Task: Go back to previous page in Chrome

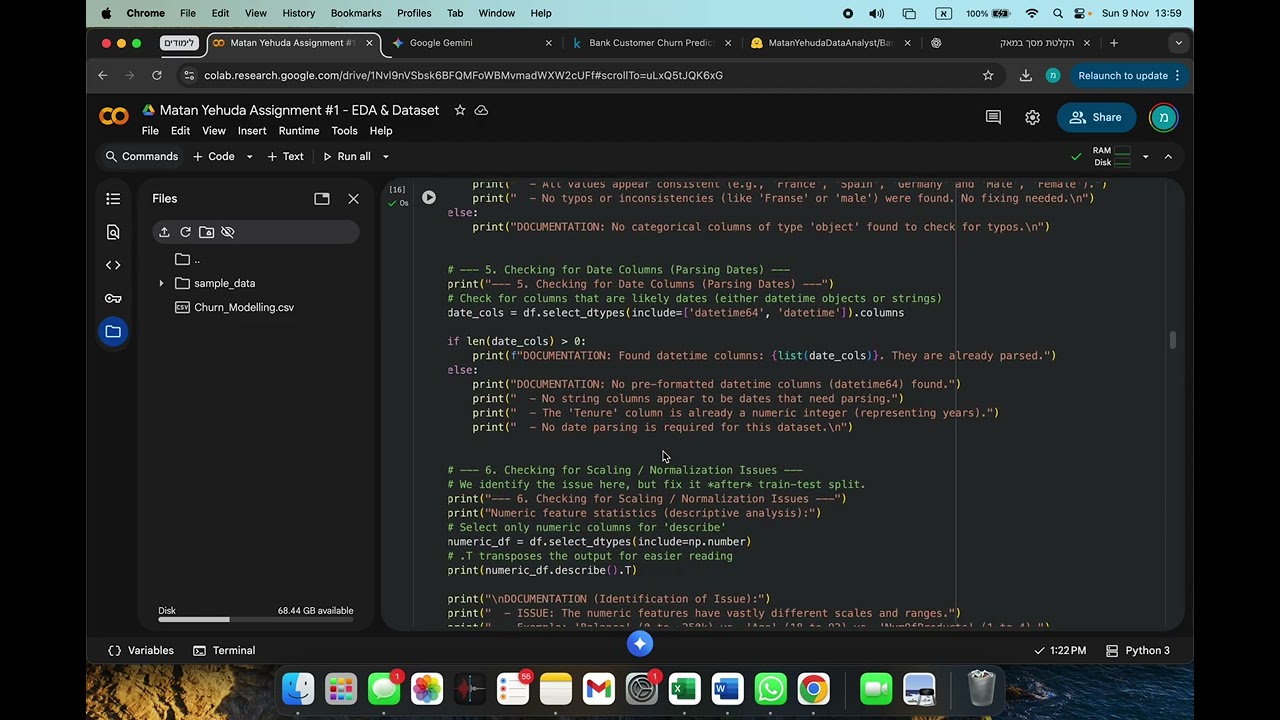Action: pos(103,75)
